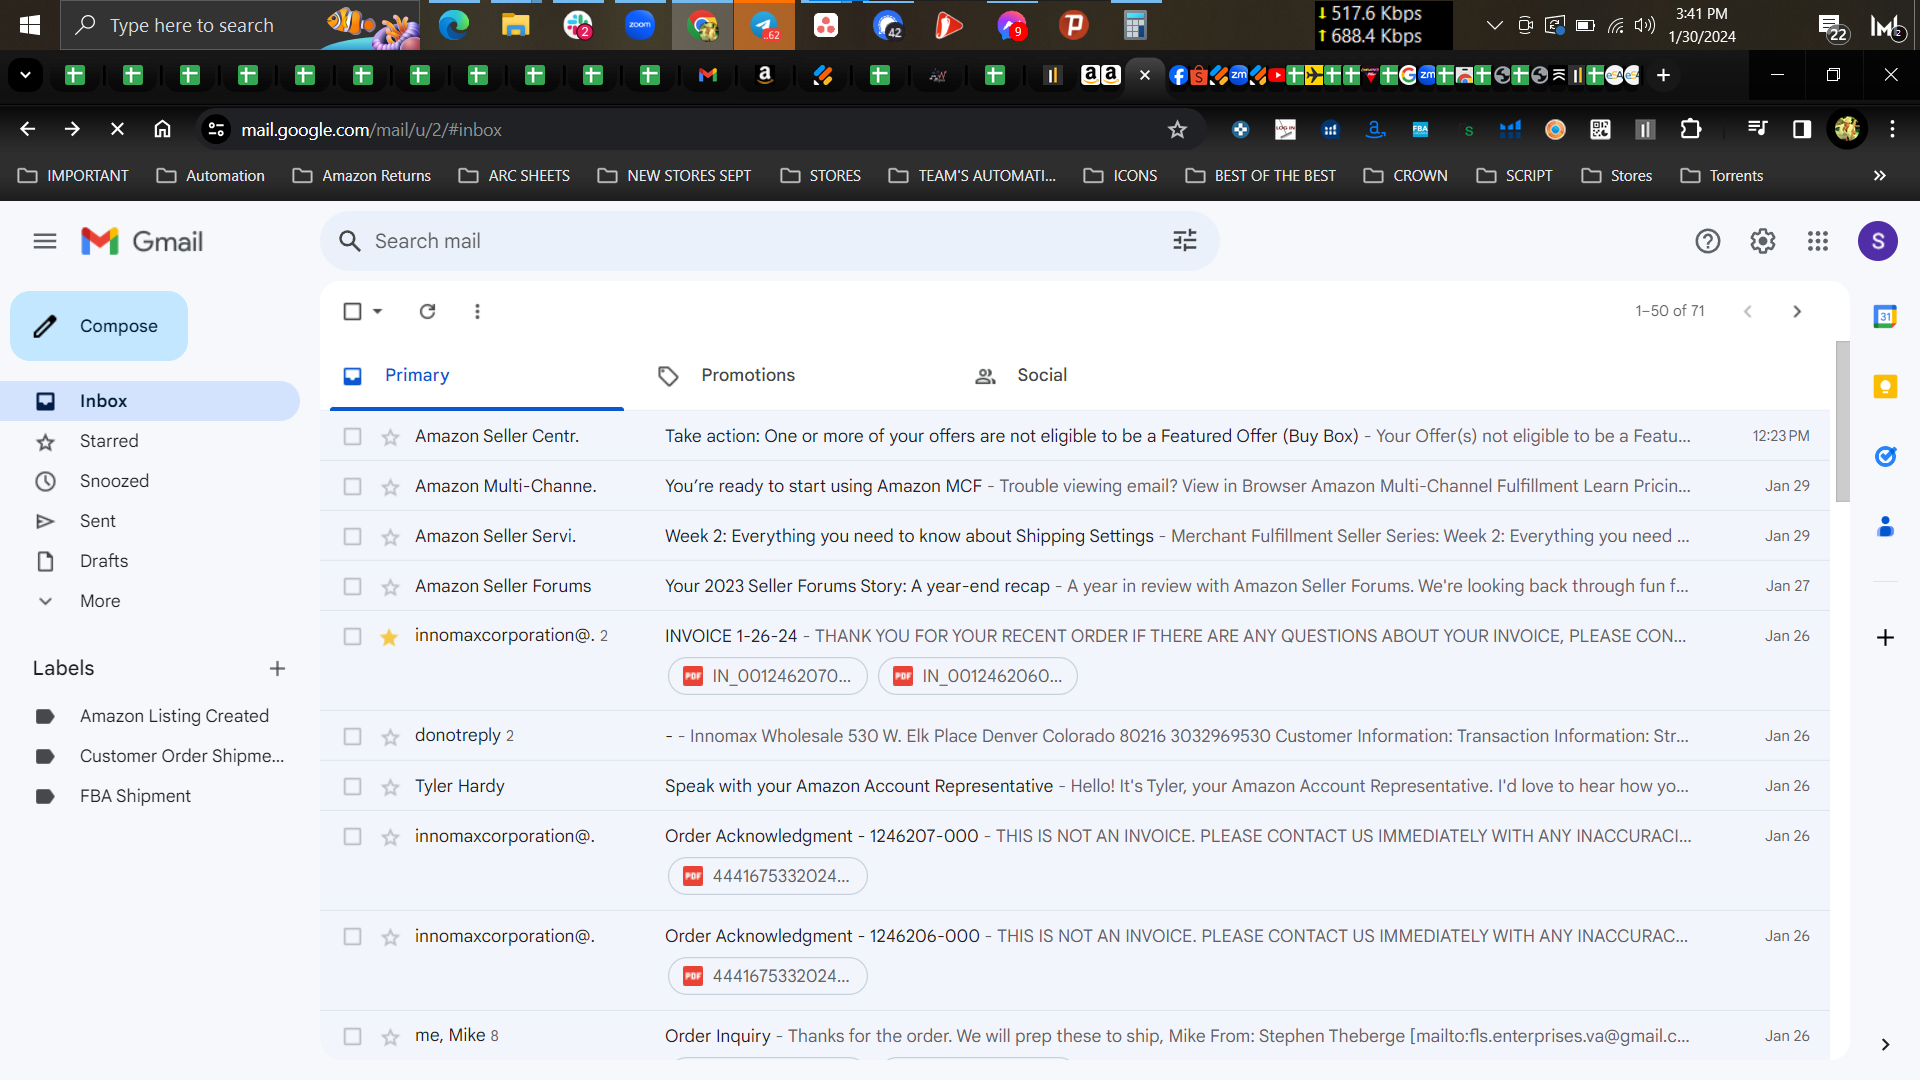Compose a new email

click(99, 326)
